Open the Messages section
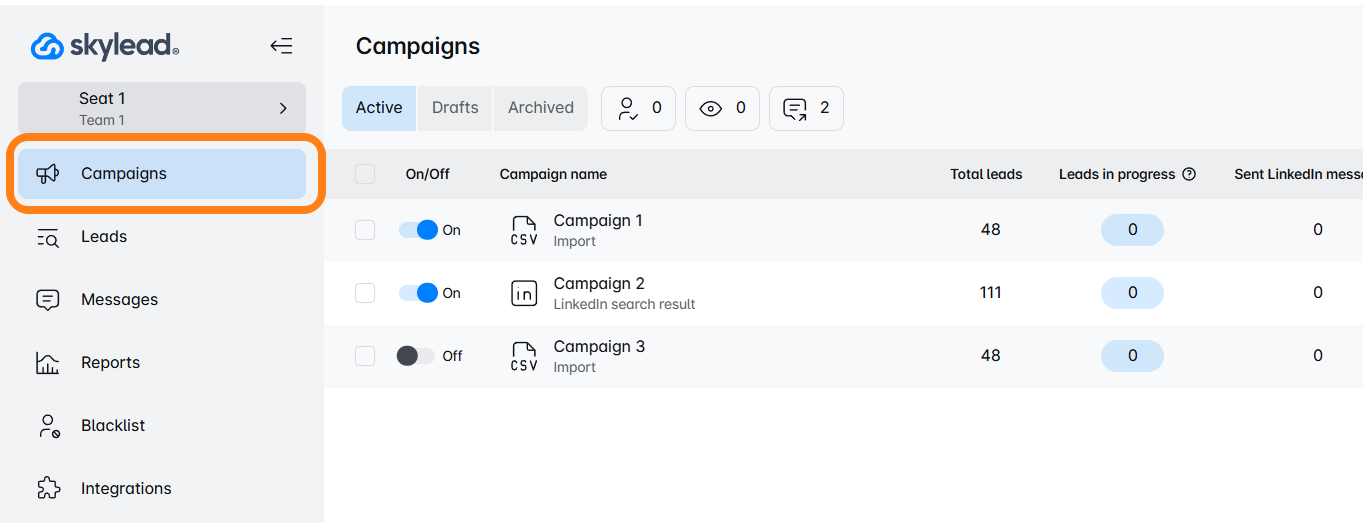The image size is (1363, 523). point(119,300)
